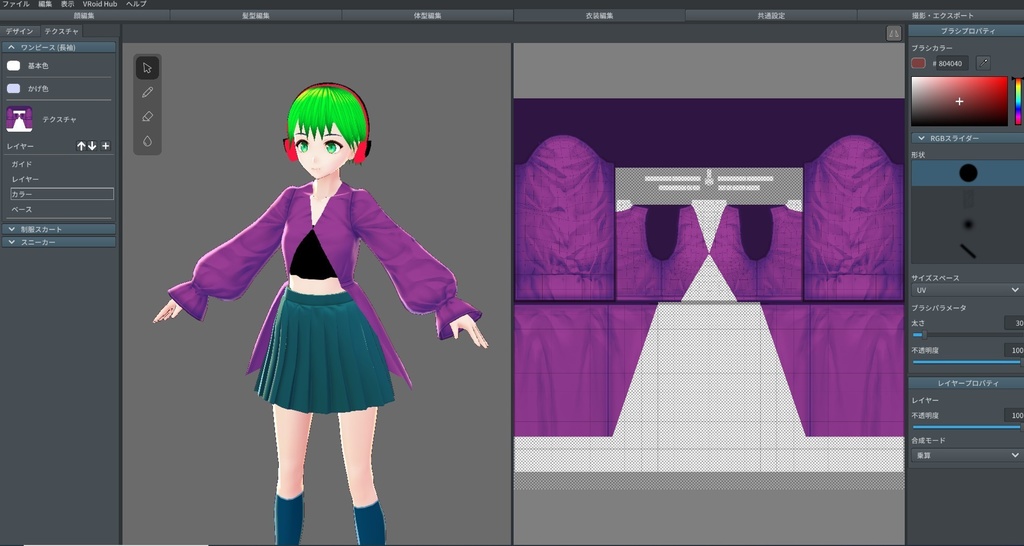Viewport: 1024px width, 546px height.
Task: Select the water drop blur tool
Action: click(147, 141)
